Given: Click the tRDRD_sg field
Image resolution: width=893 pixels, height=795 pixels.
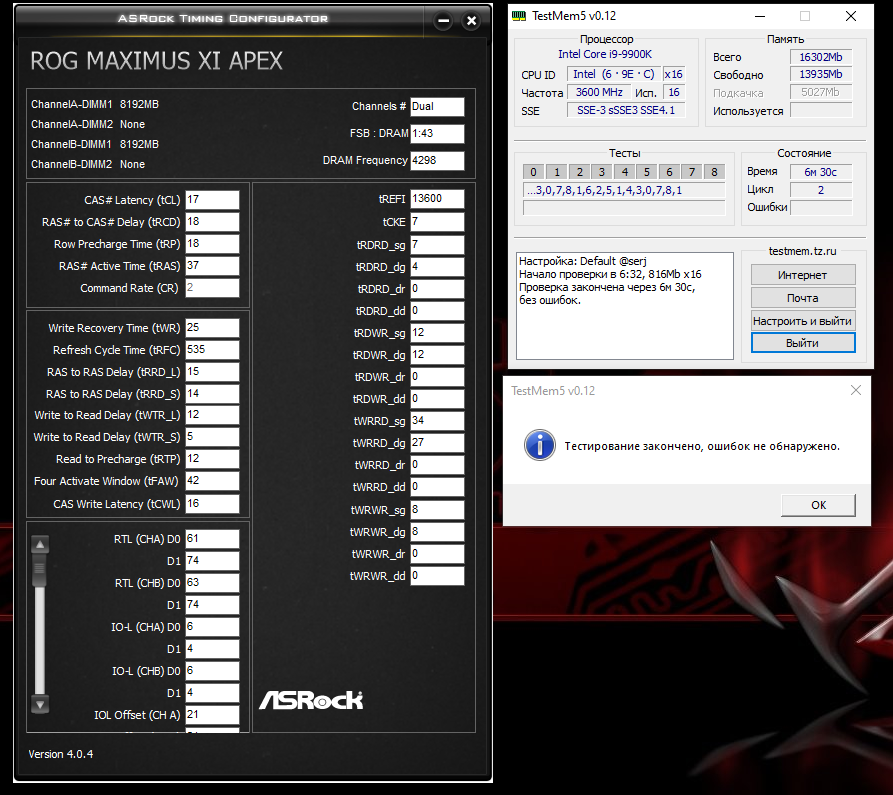Looking at the screenshot, I should (x=437, y=245).
